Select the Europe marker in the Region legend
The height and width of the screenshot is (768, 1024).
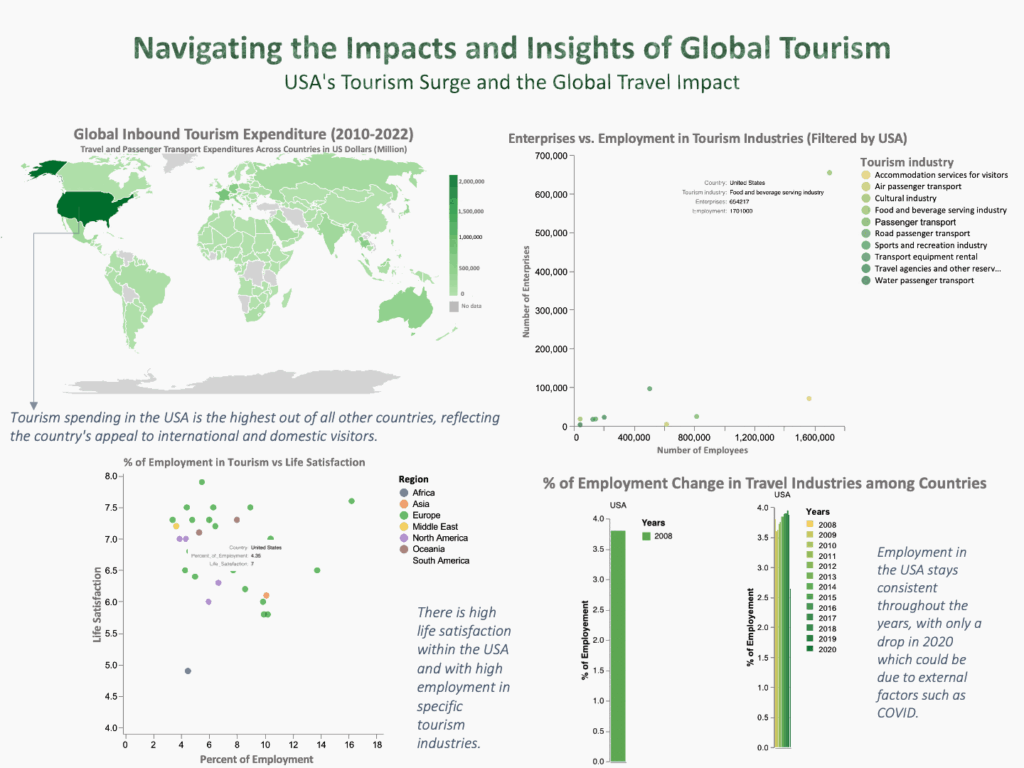tap(404, 515)
